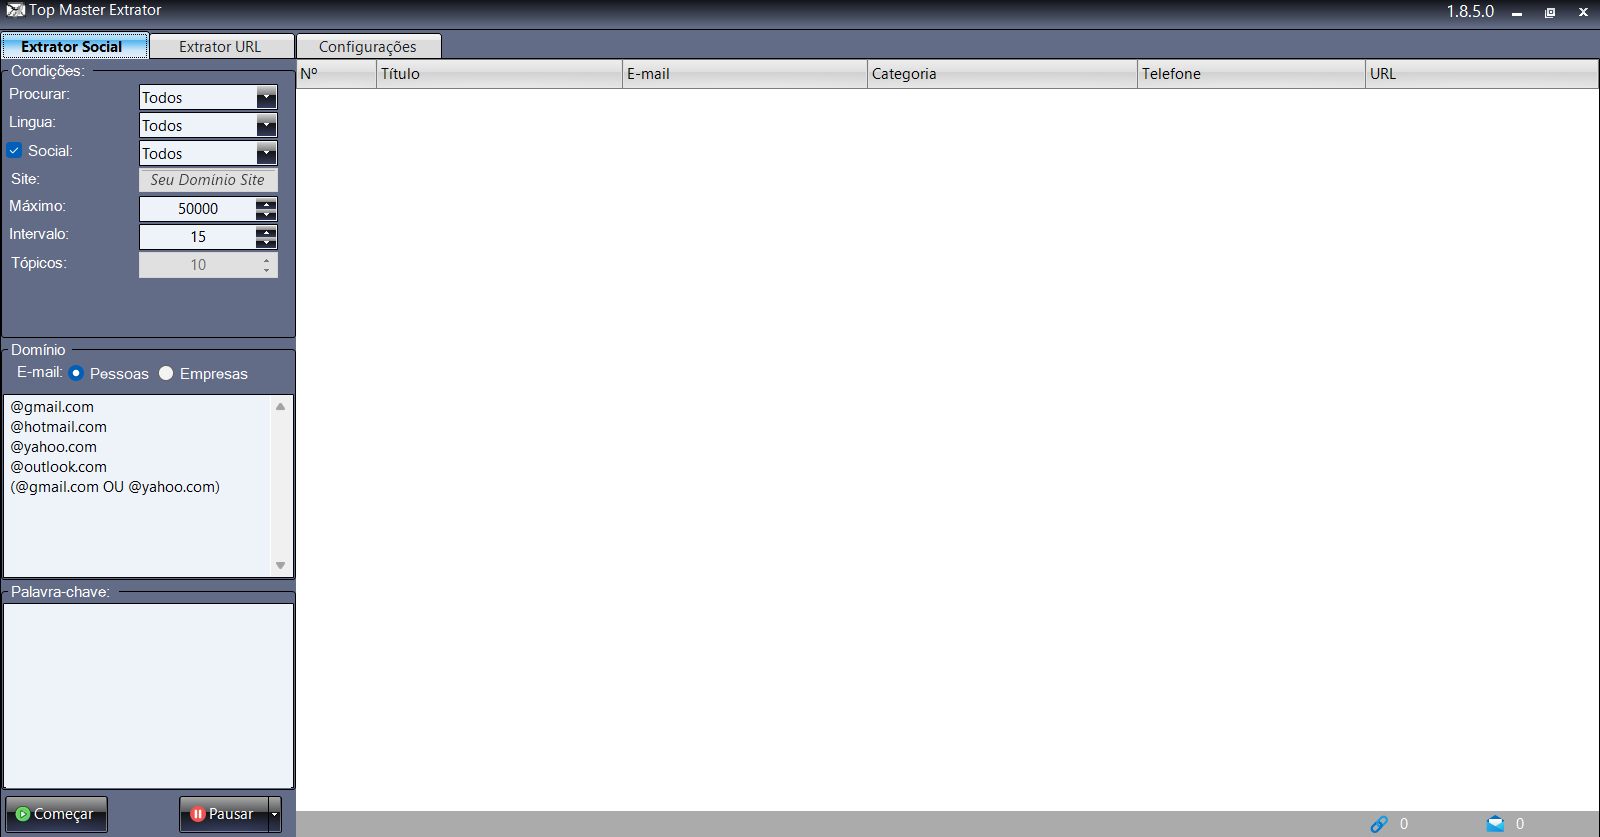Click the domain list scroll down arrow
The height and width of the screenshot is (837, 1600).
tap(280, 566)
